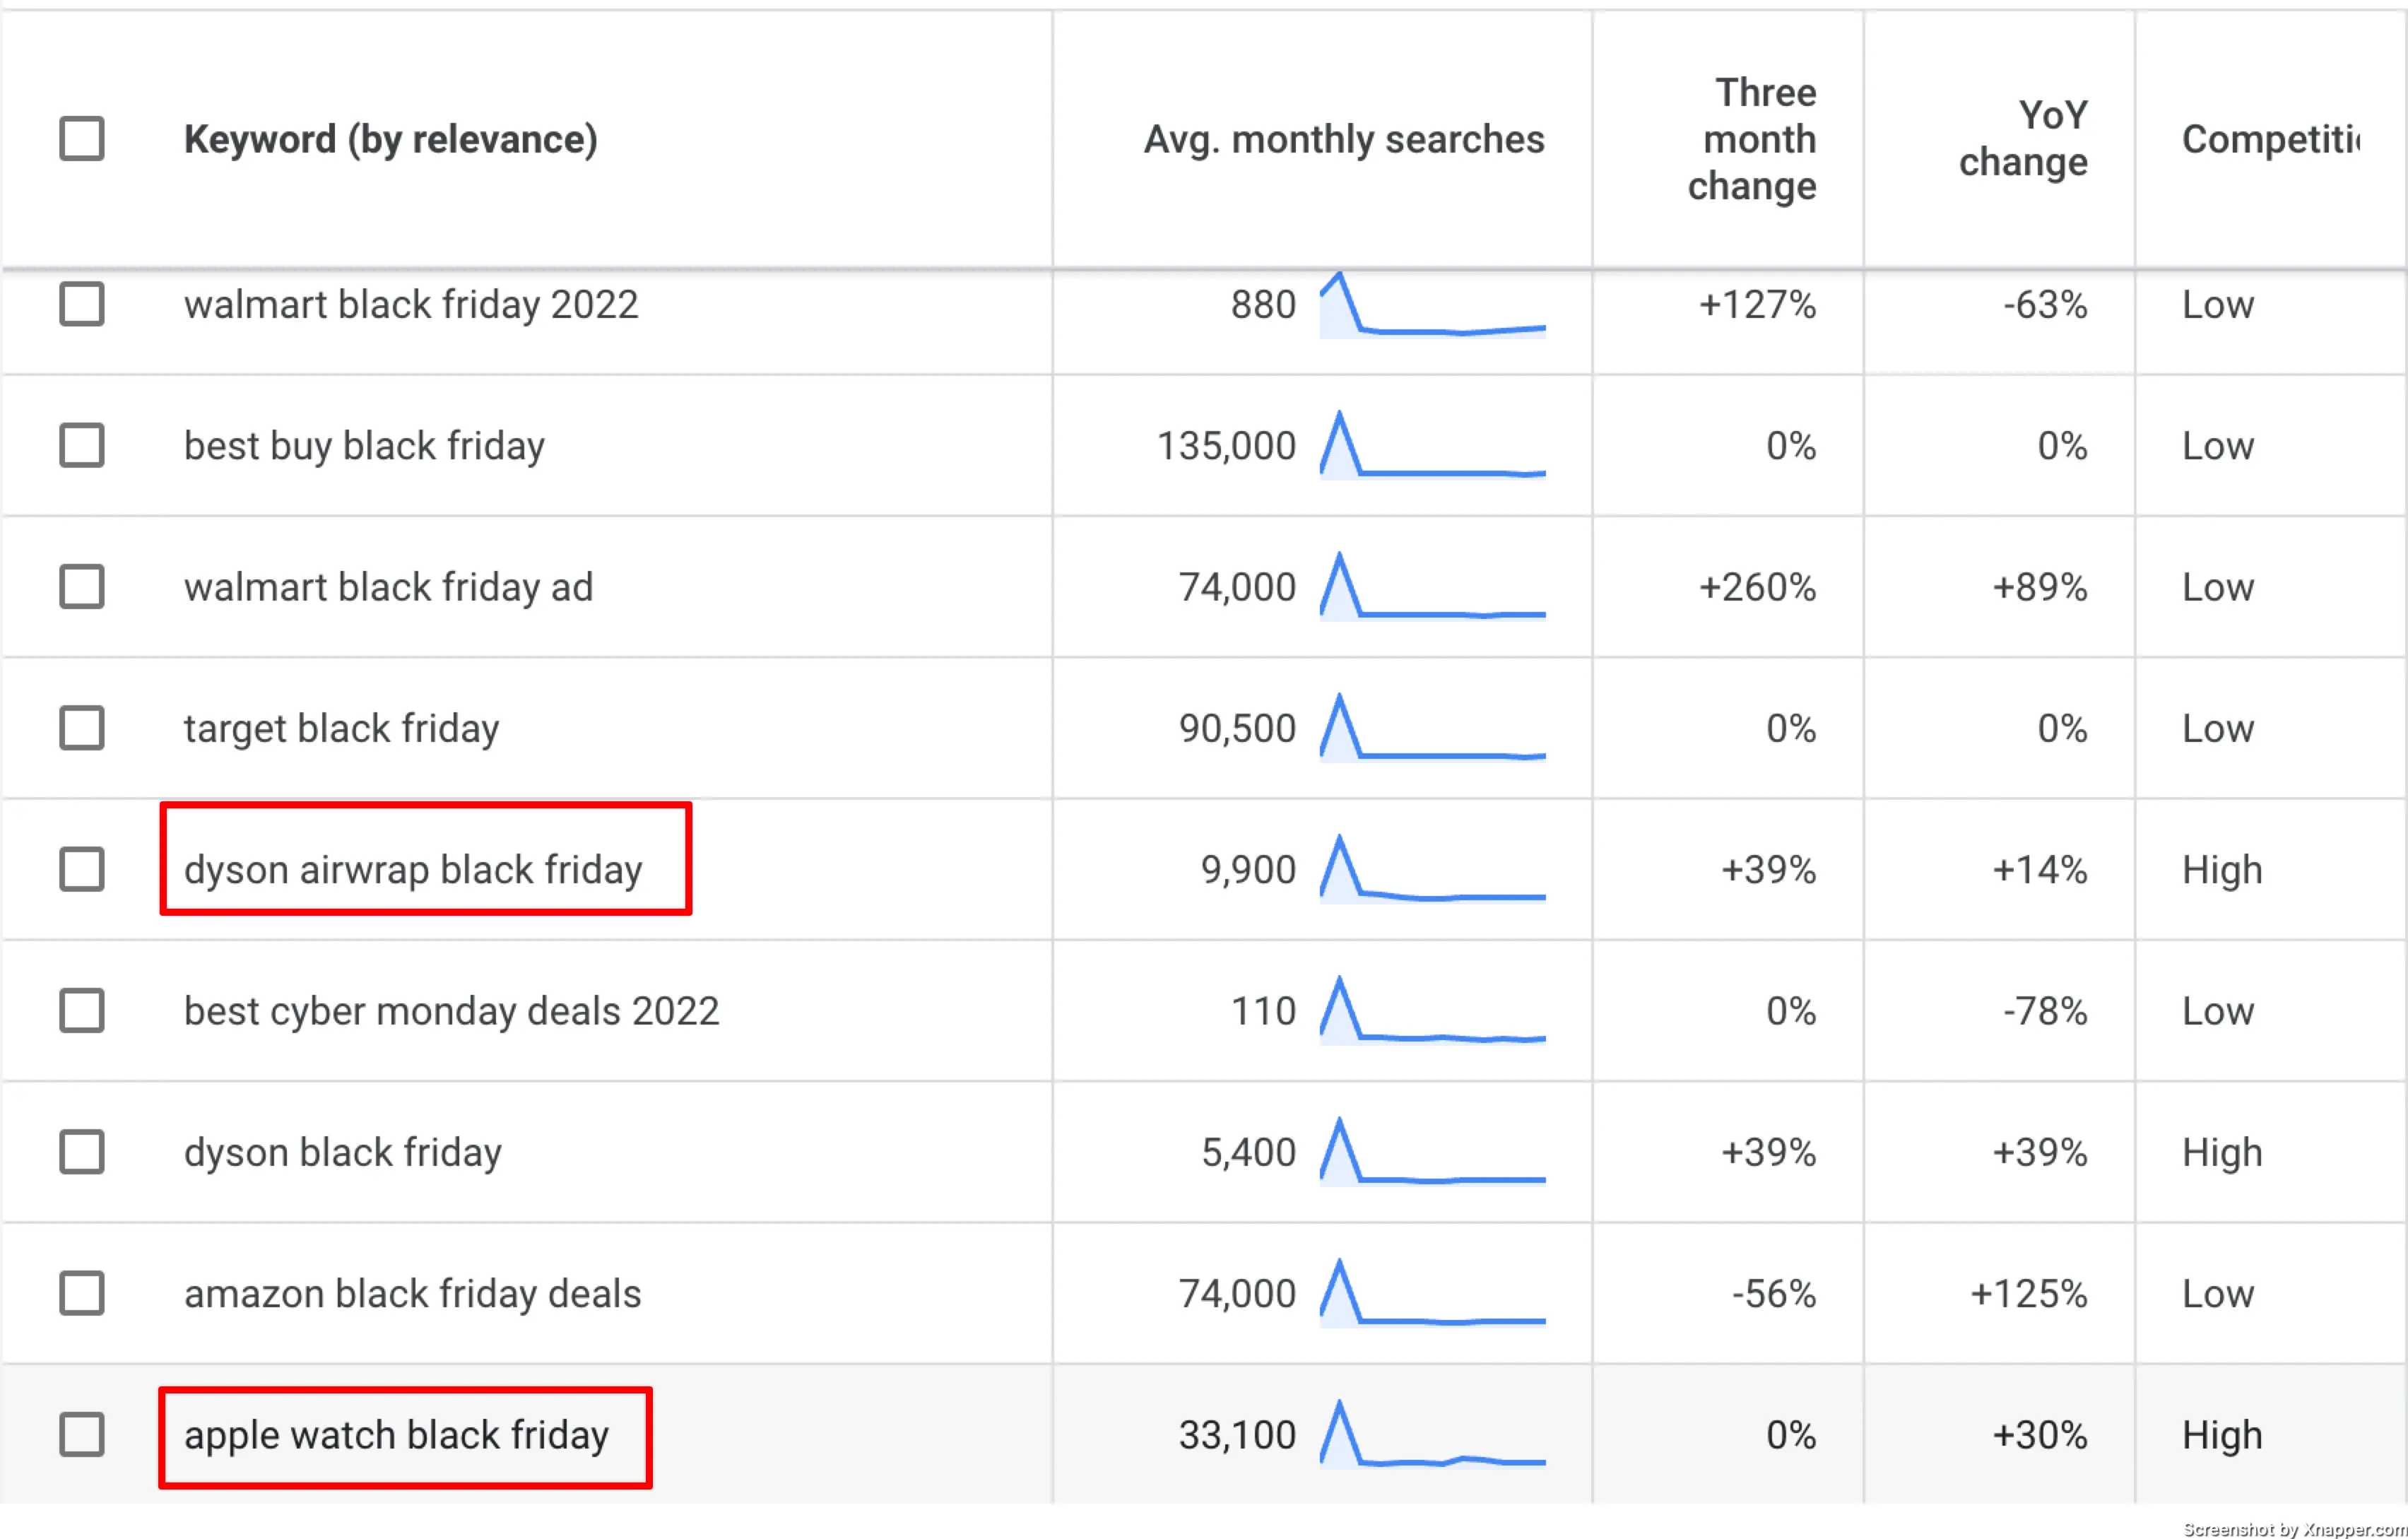This screenshot has height=1539, width=2408.
Task: Click keyword dyson airwrap black friday
Action: (413, 870)
